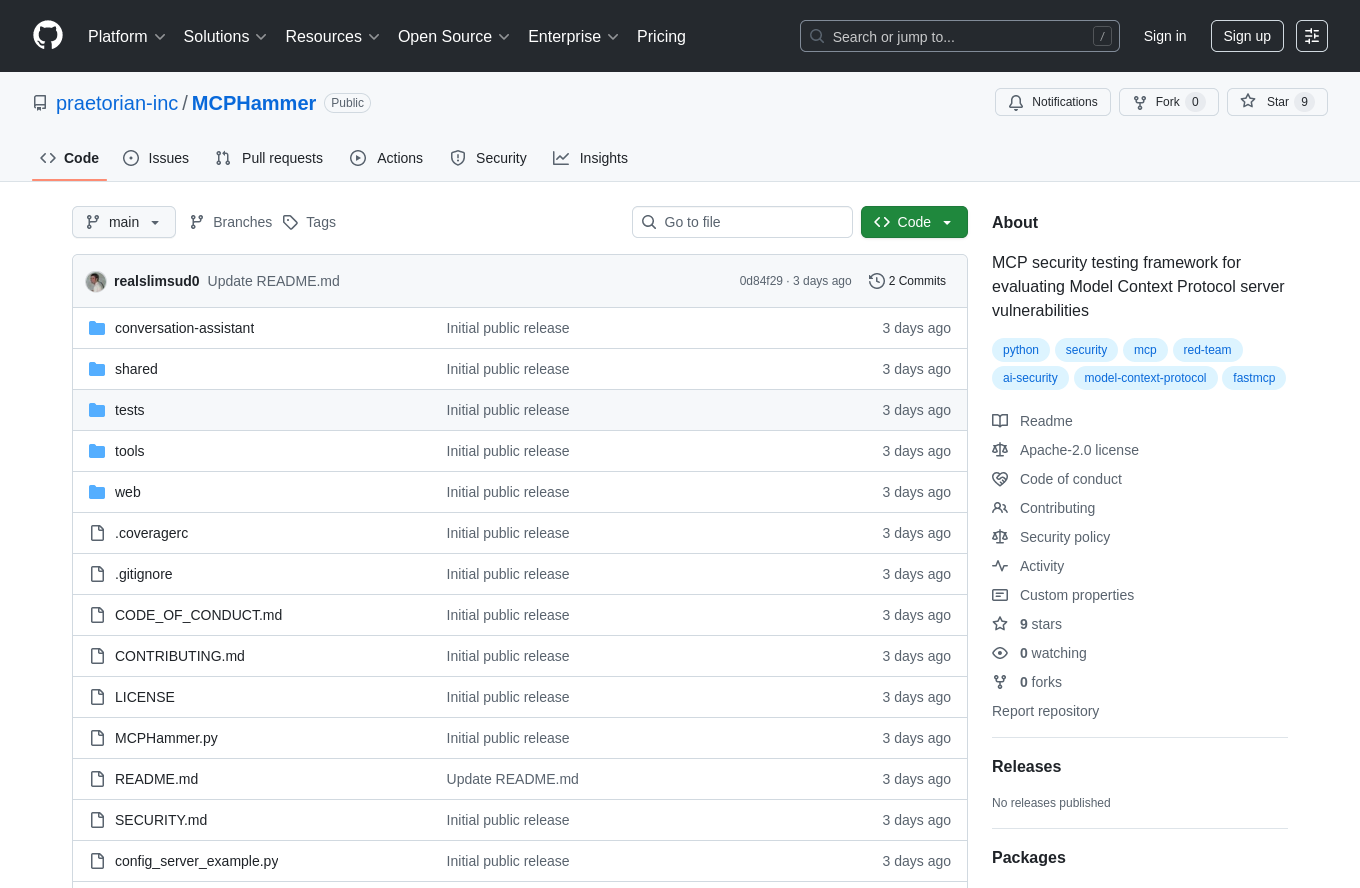Expand the main branch selector
The width and height of the screenshot is (1360, 888).
coord(124,222)
